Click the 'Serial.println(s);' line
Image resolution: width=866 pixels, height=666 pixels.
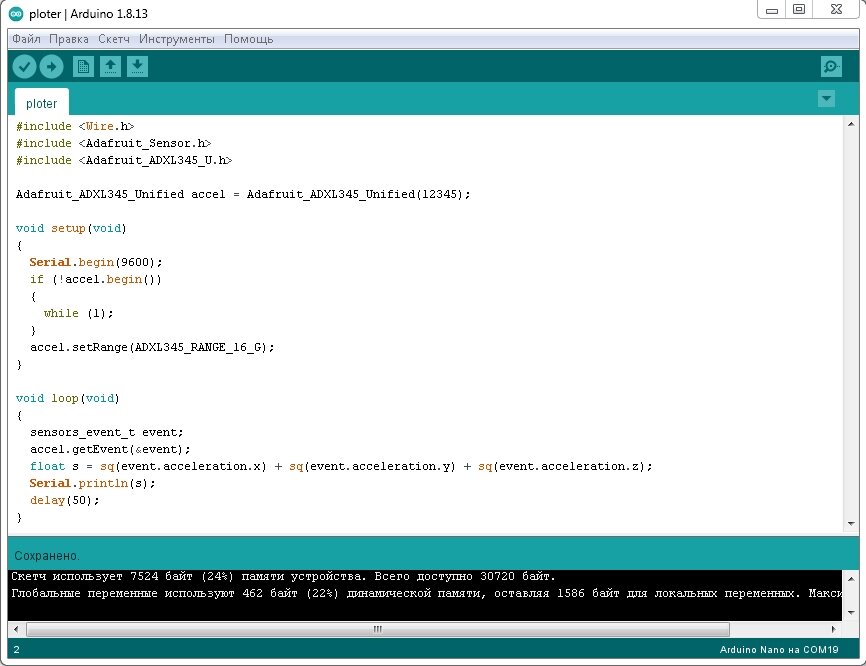(93, 484)
